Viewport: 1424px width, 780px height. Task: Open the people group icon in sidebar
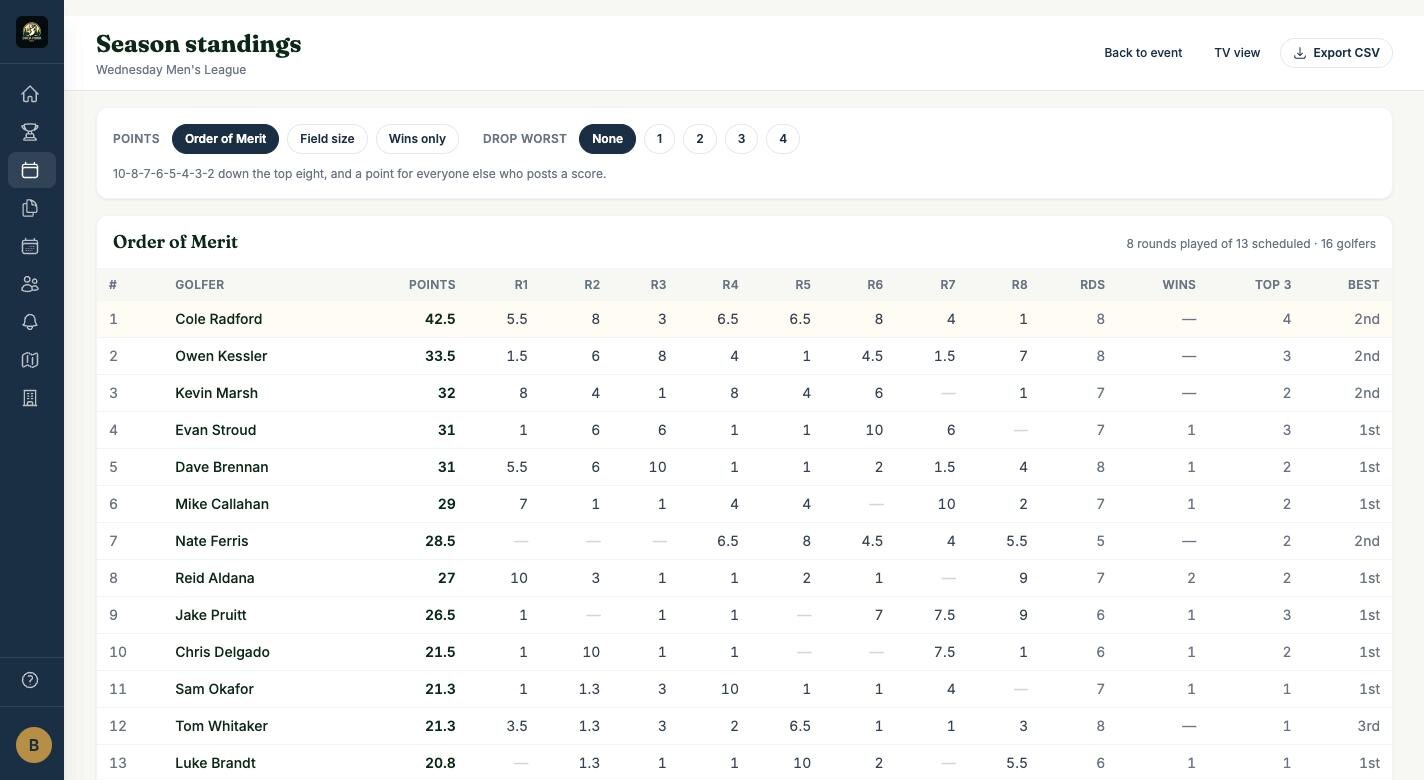30,284
